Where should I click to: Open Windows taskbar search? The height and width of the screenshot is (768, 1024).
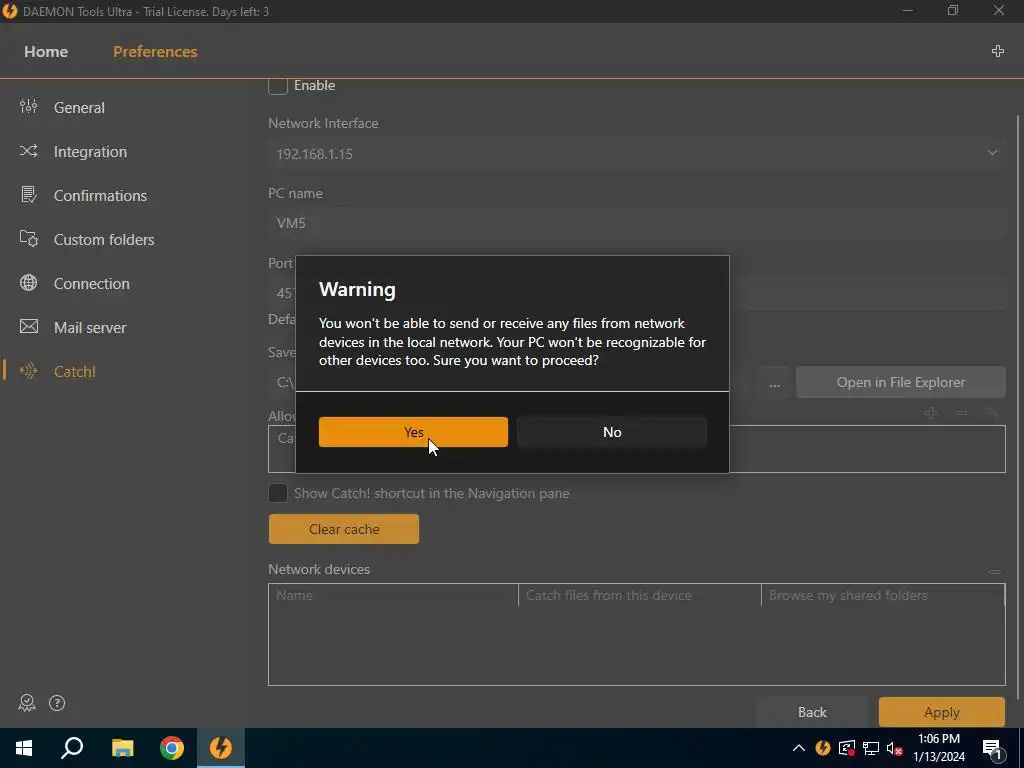pyautogui.click(x=72, y=748)
